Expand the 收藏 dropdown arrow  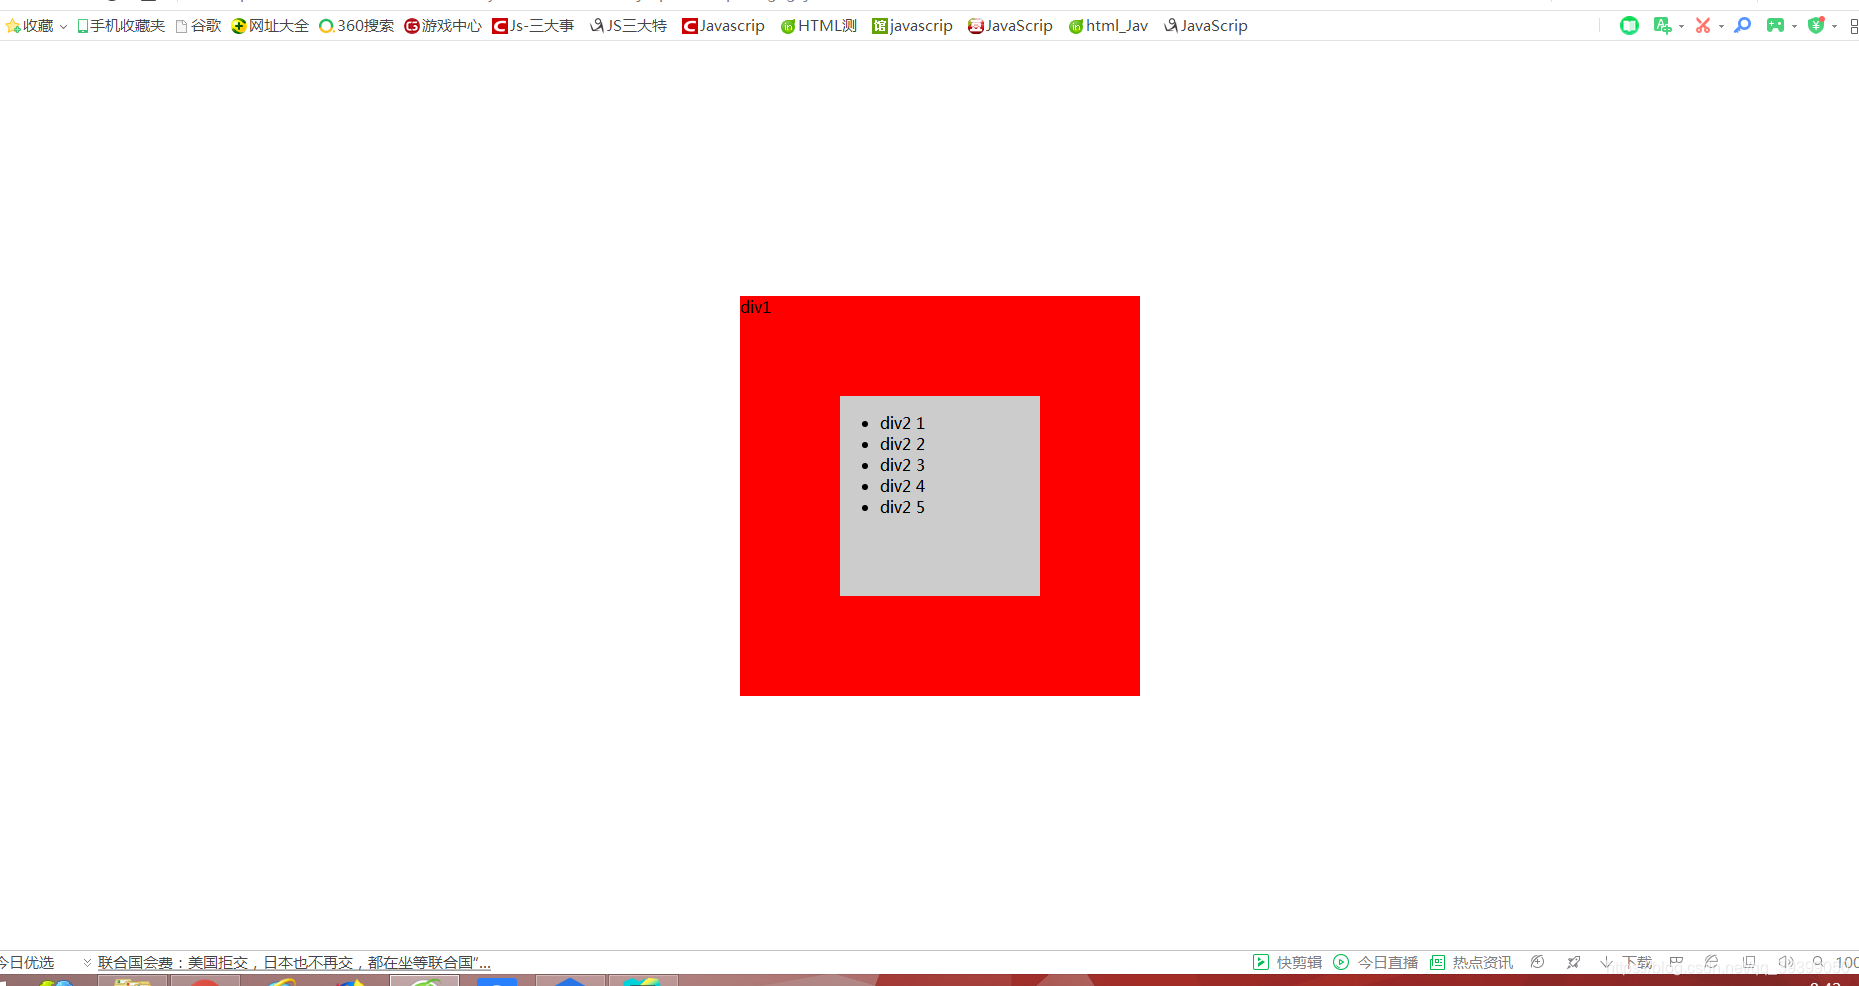click(x=63, y=27)
